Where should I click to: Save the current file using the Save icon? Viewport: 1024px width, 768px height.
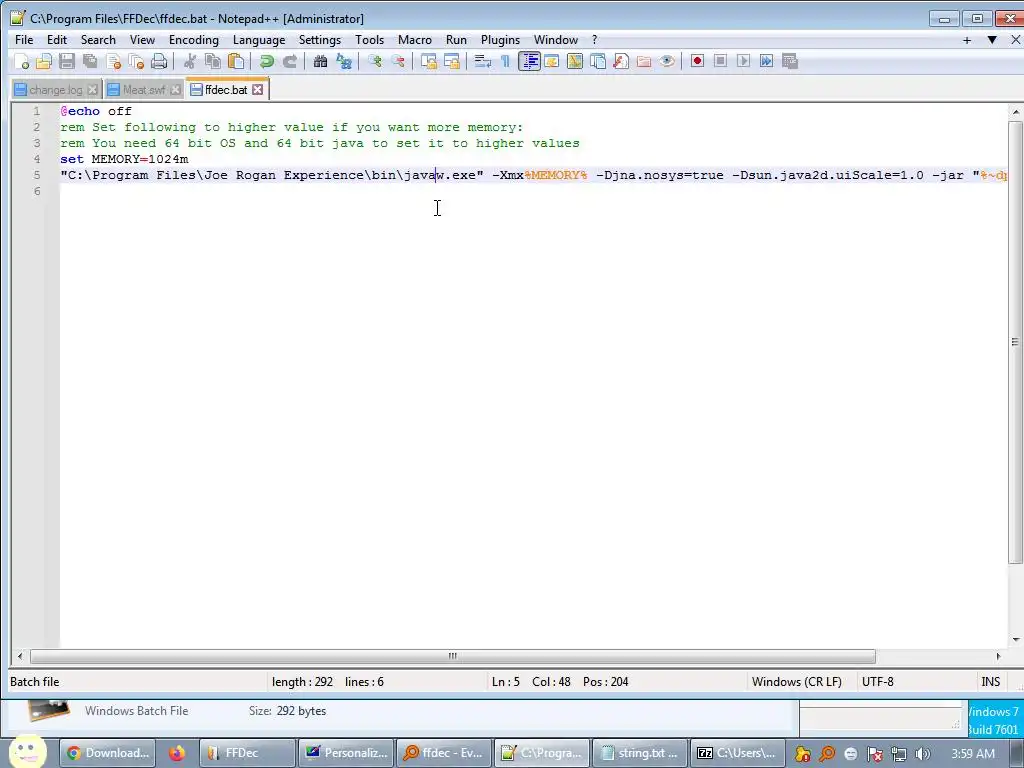[x=67, y=61]
